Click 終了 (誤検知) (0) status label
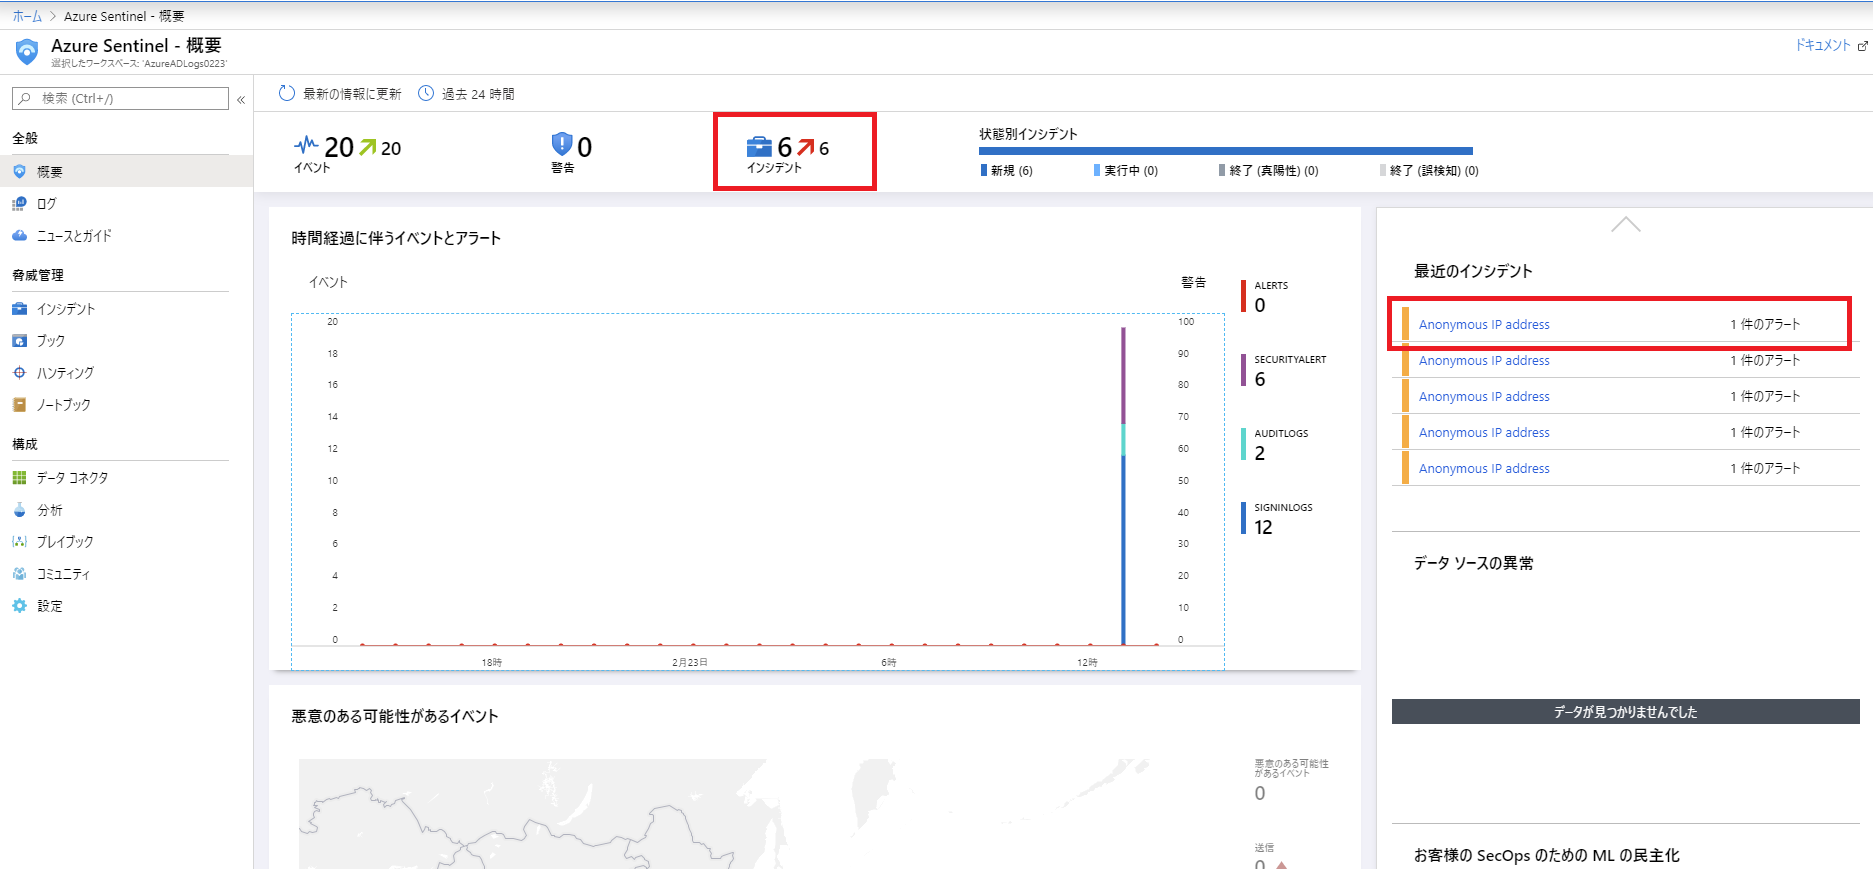1874x870 pixels. (1434, 171)
